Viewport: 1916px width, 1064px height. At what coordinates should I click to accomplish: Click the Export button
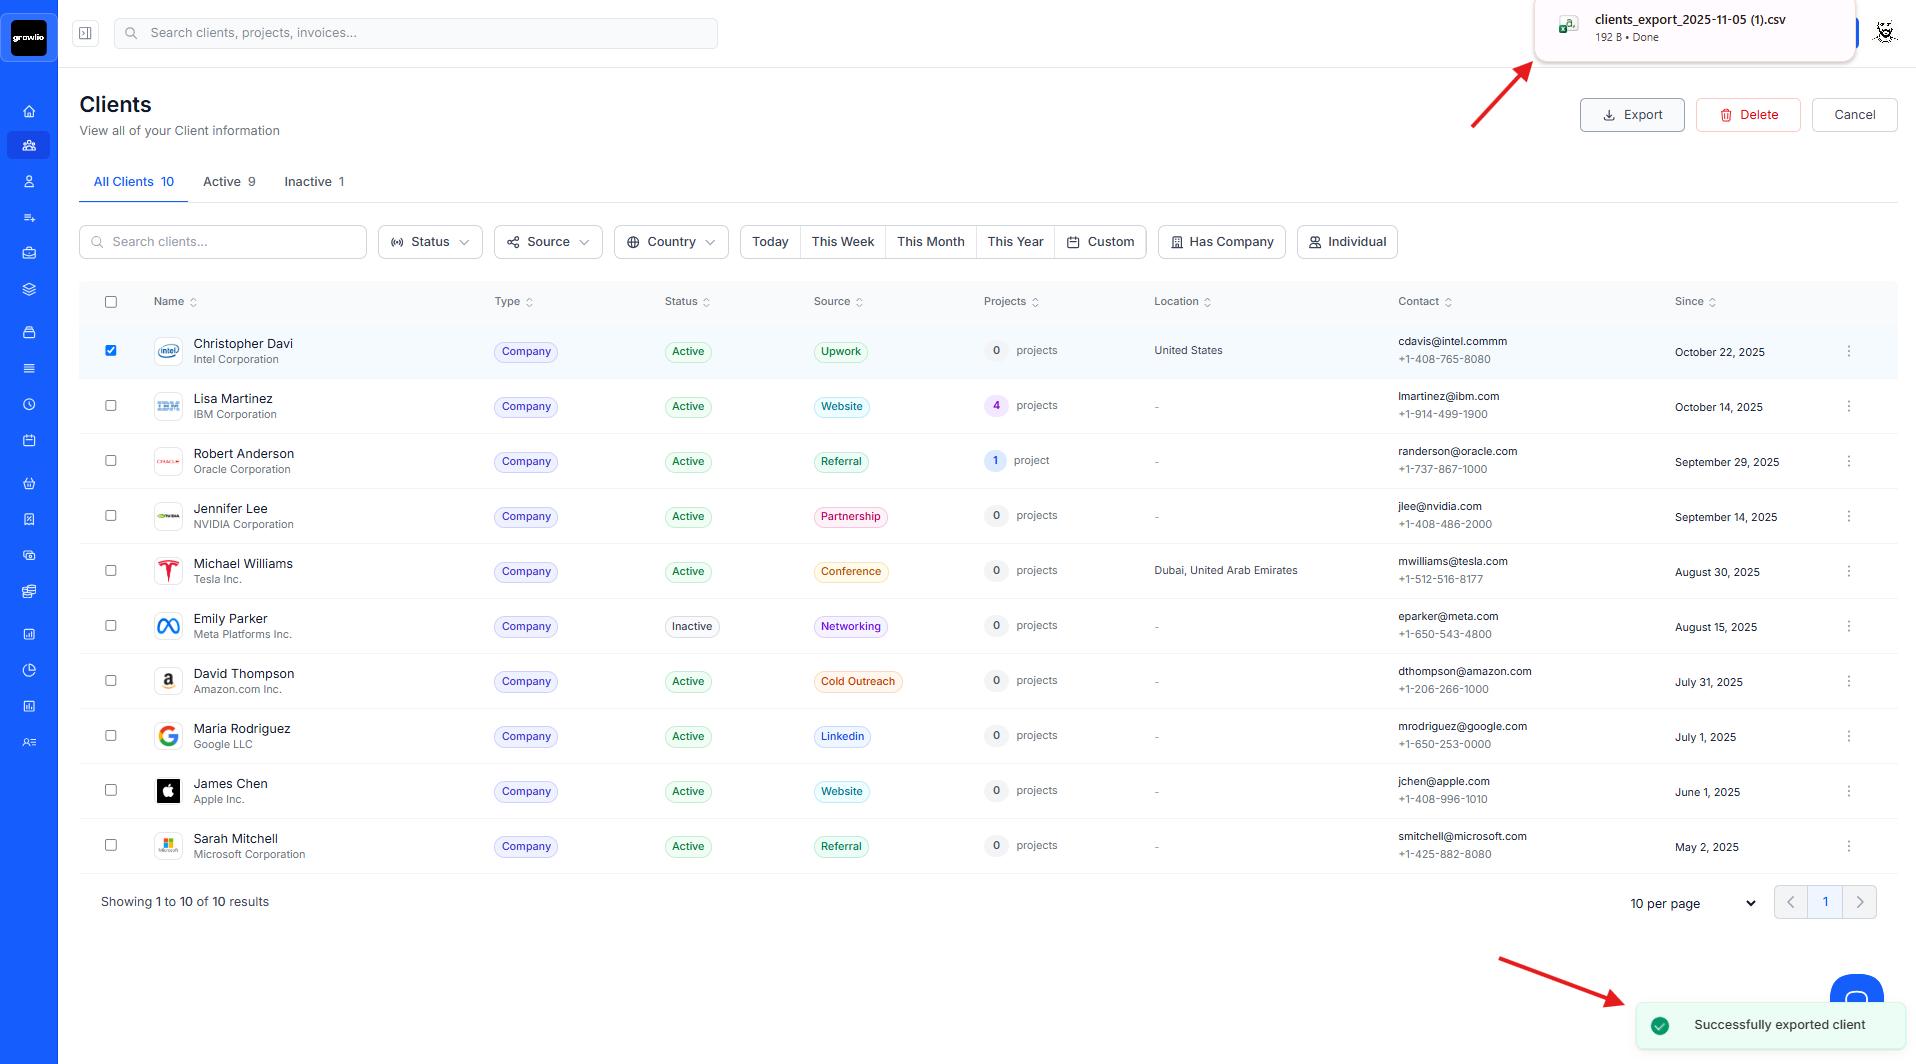click(x=1631, y=115)
